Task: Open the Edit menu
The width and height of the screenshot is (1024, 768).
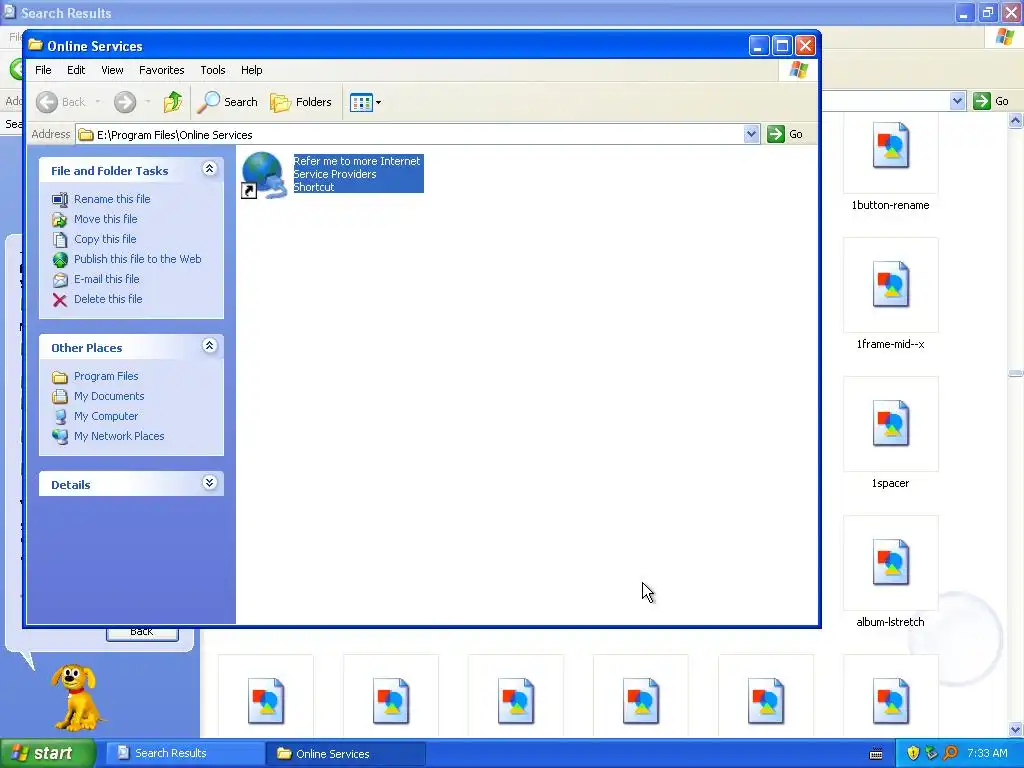Action: (x=76, y=70)
